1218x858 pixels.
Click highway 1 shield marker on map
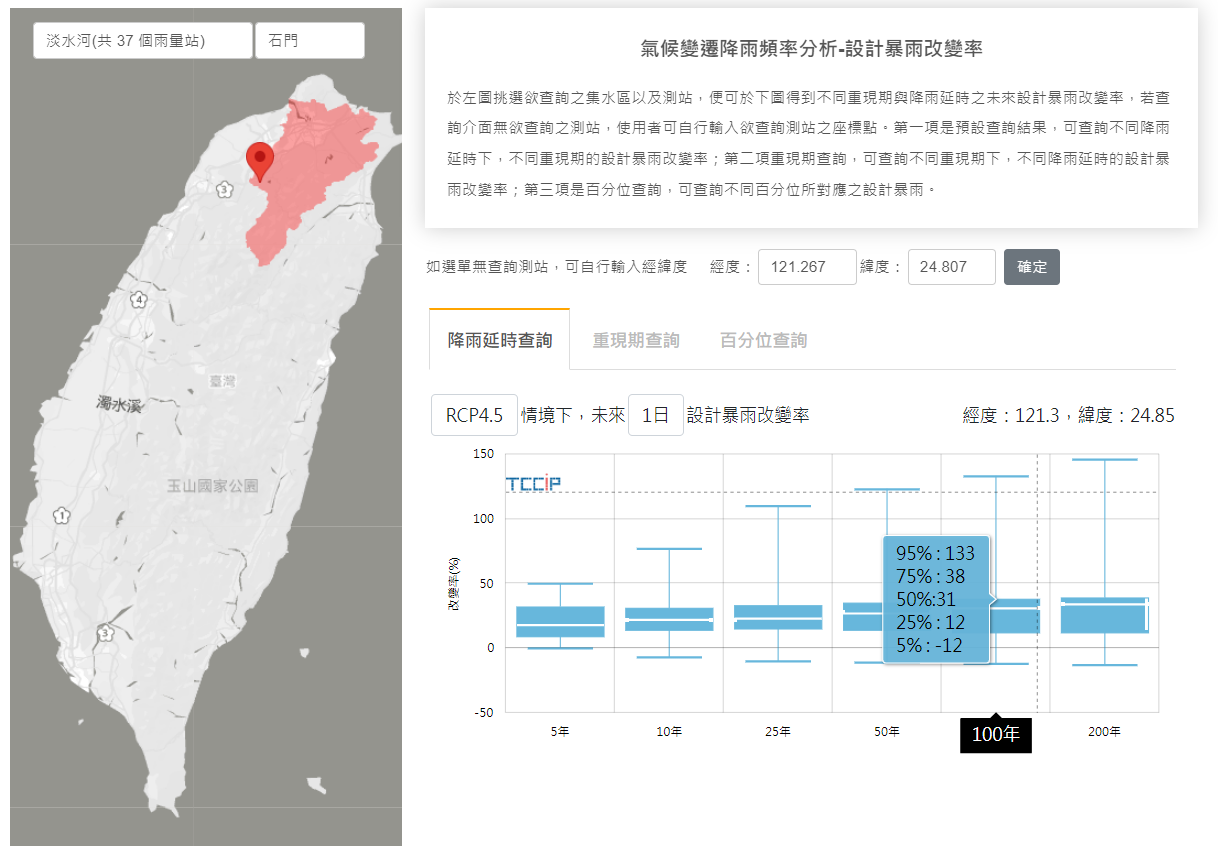click(62, 516)
